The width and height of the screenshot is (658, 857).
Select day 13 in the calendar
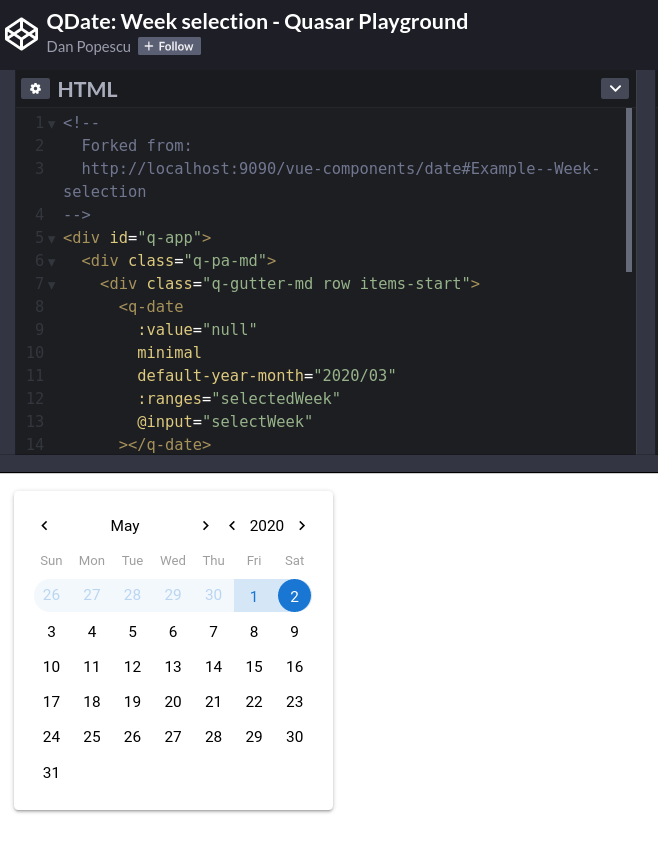tap(173, 667)
